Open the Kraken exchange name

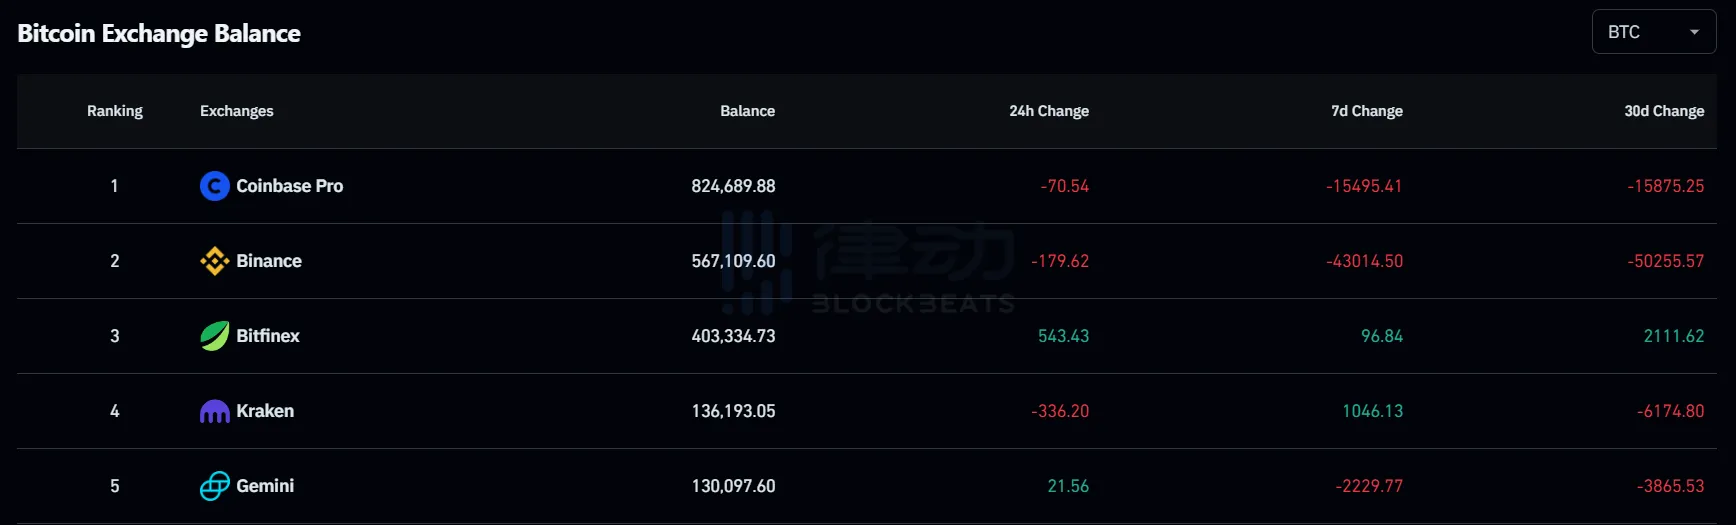coord(265,411)
